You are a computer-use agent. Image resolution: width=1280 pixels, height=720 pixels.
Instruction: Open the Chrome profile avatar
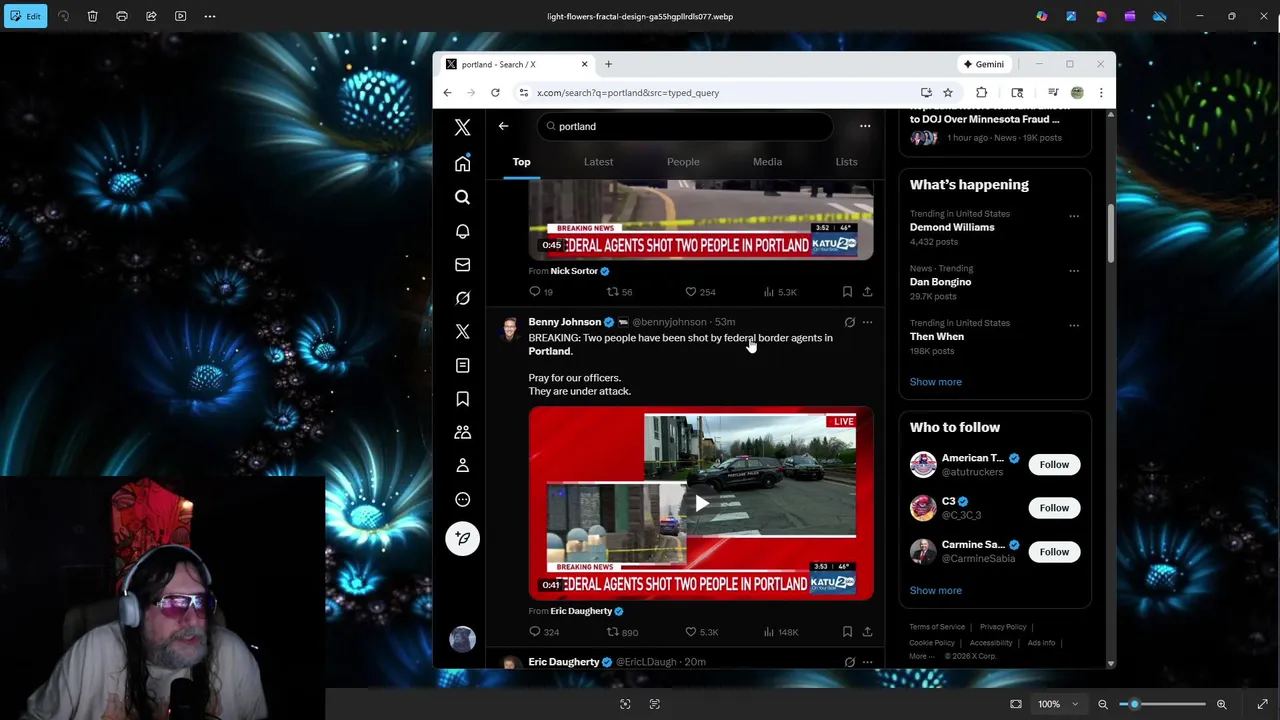click(1077, 93)
